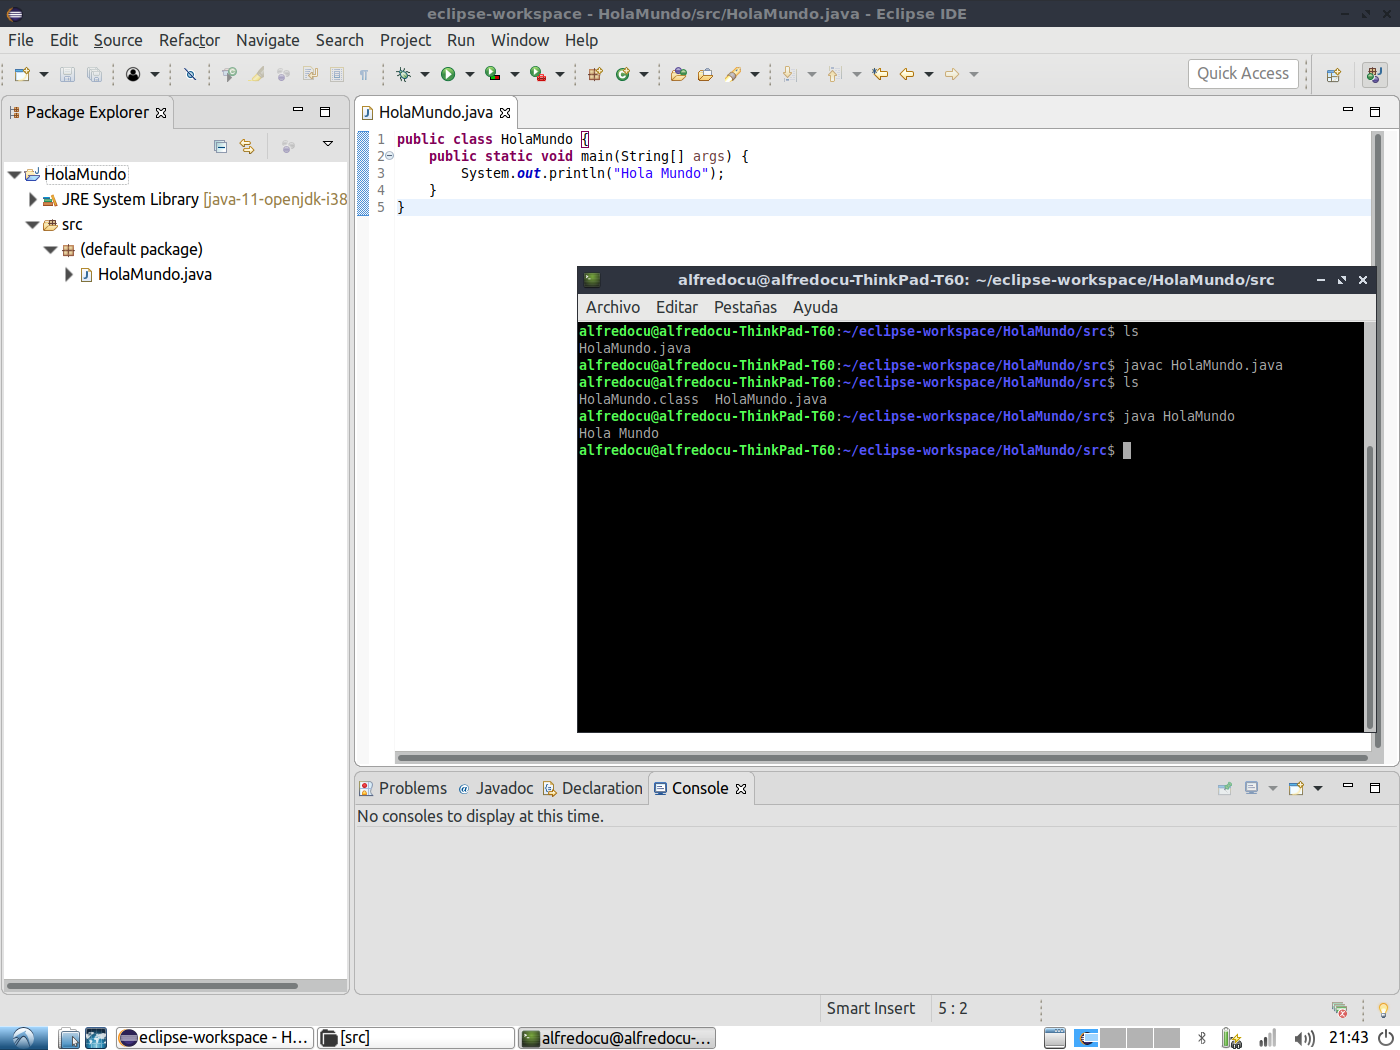Click the New wizard toolbar icon
Screen dimensions: 1400x1050
click(22, 74)
